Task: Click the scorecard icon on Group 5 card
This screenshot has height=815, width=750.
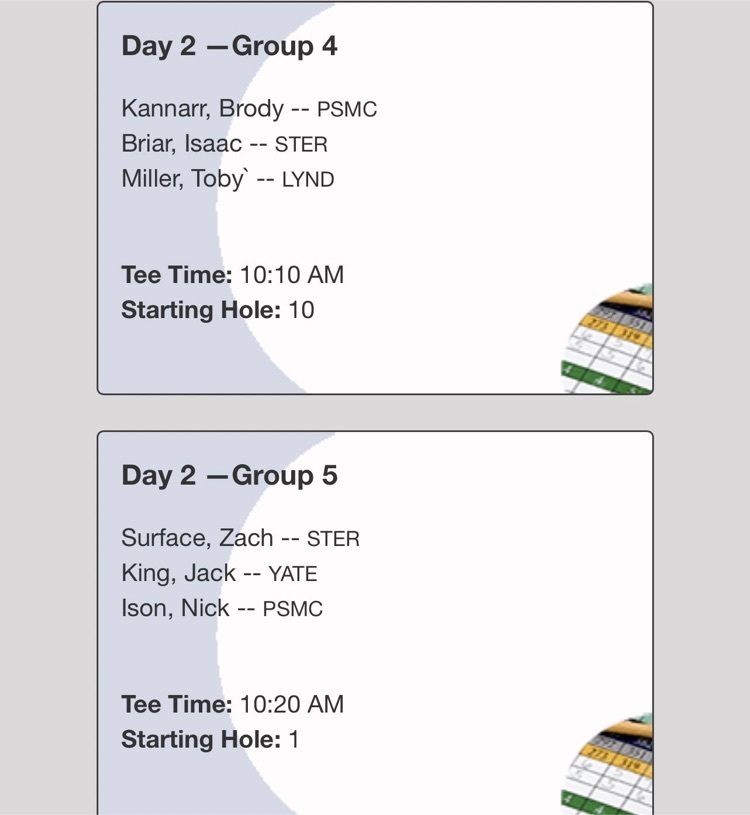Action: [x=607, y=764]
